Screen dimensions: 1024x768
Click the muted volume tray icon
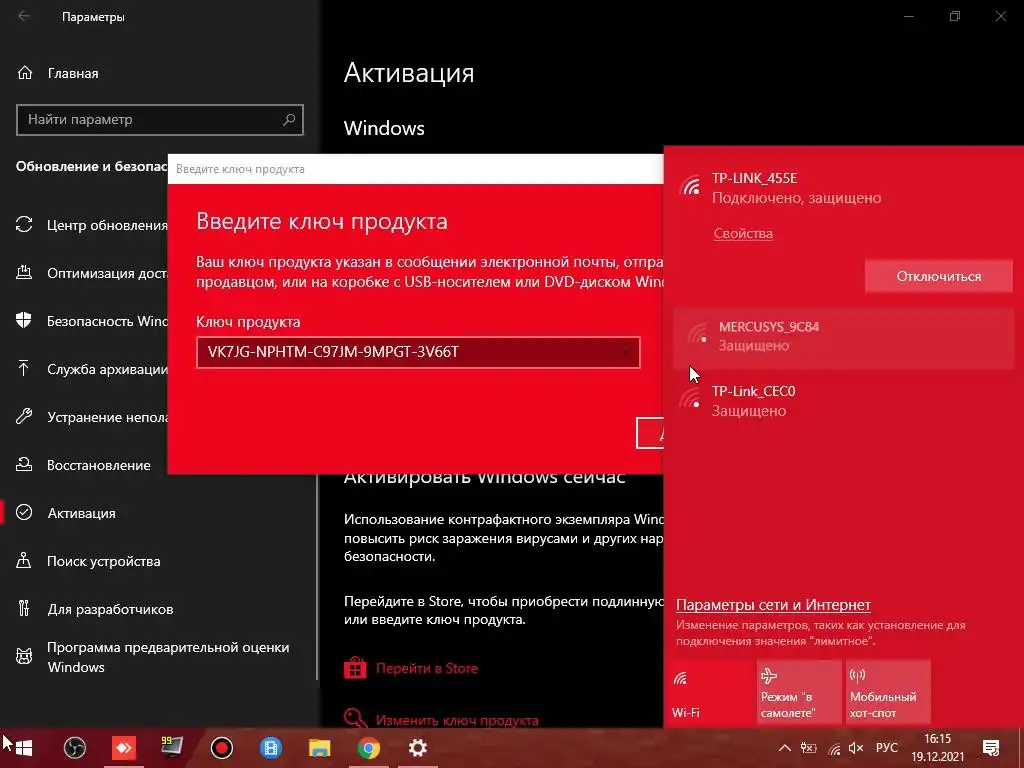pos(856,748)
